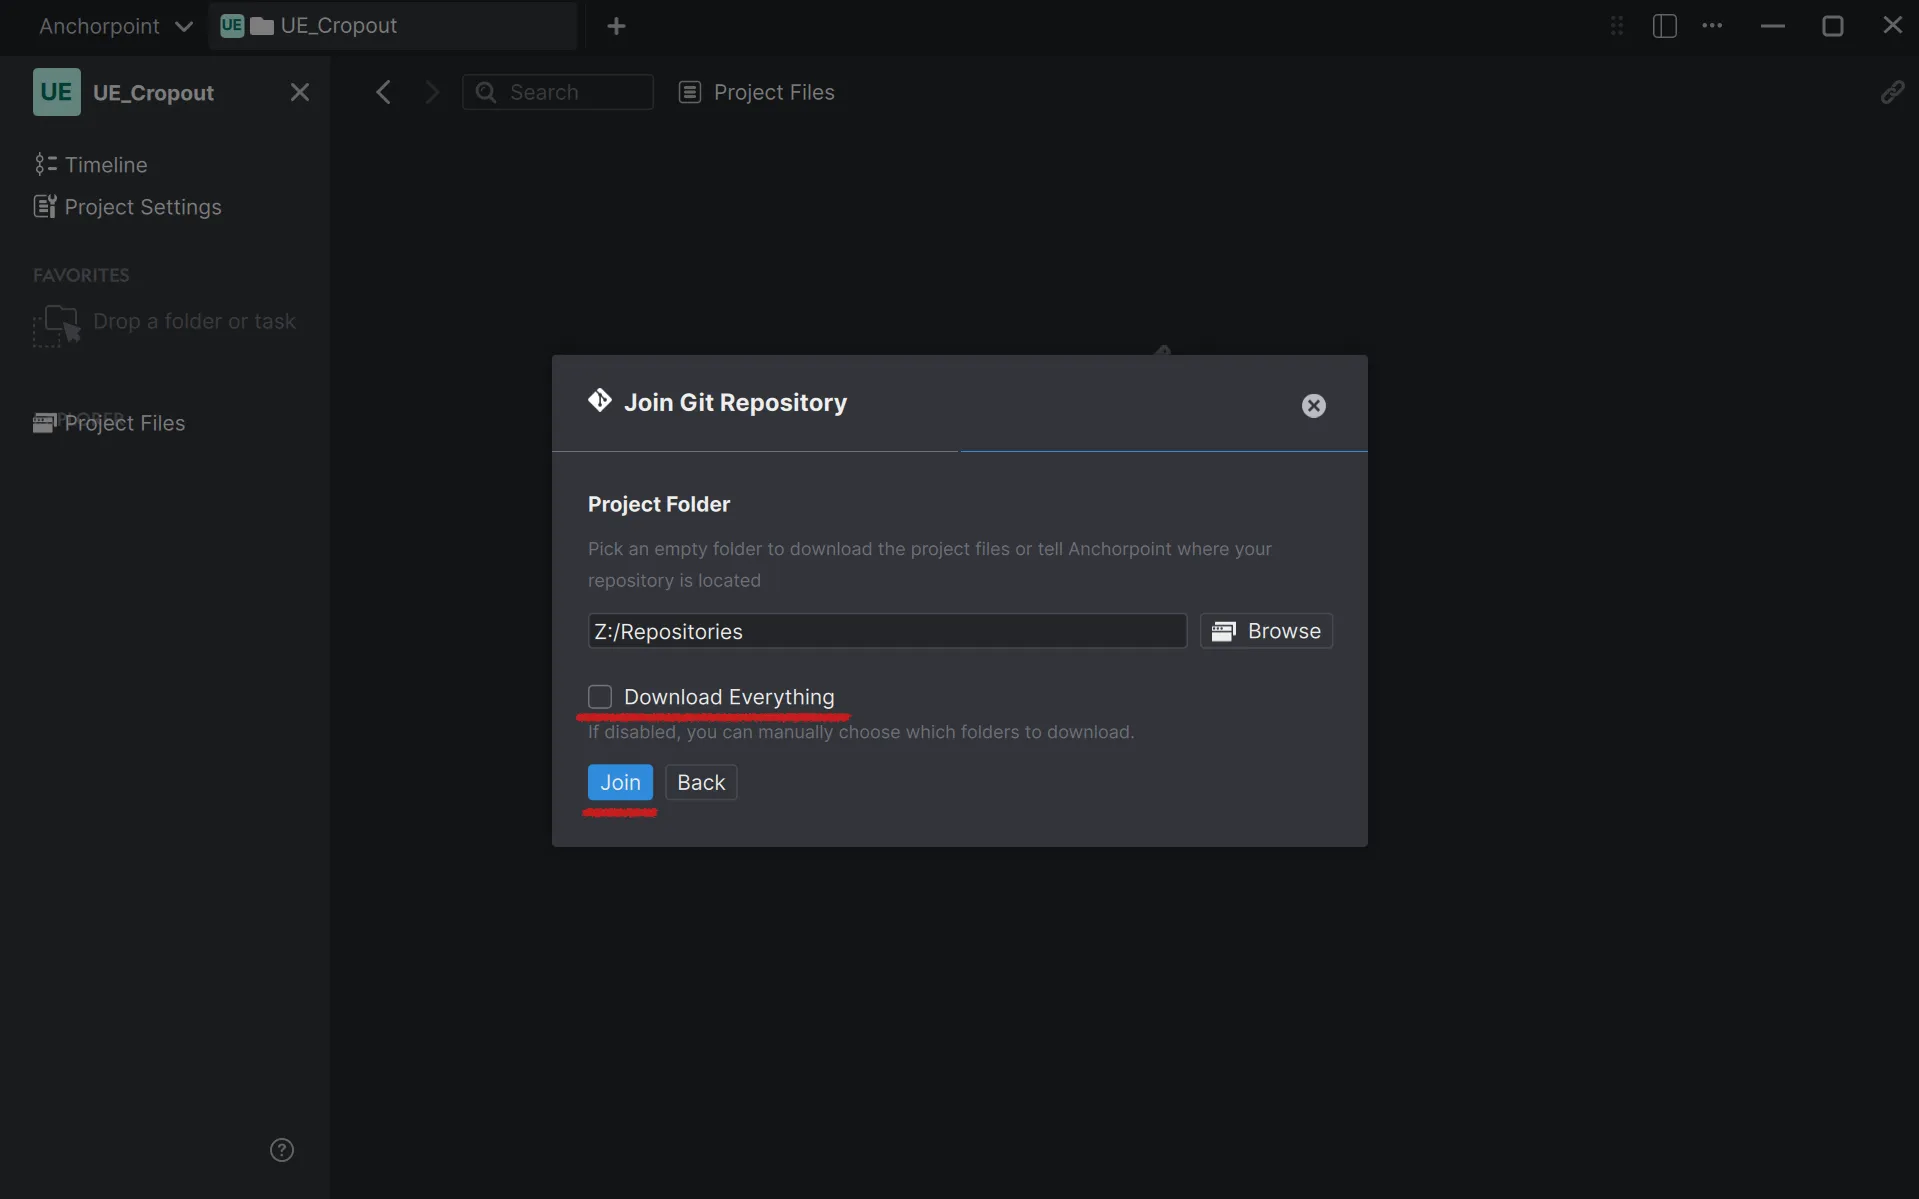The width and height of the screenshot is (1919, 1199).
Task: Open help via the question mark icon
Action: [281, 1150]
